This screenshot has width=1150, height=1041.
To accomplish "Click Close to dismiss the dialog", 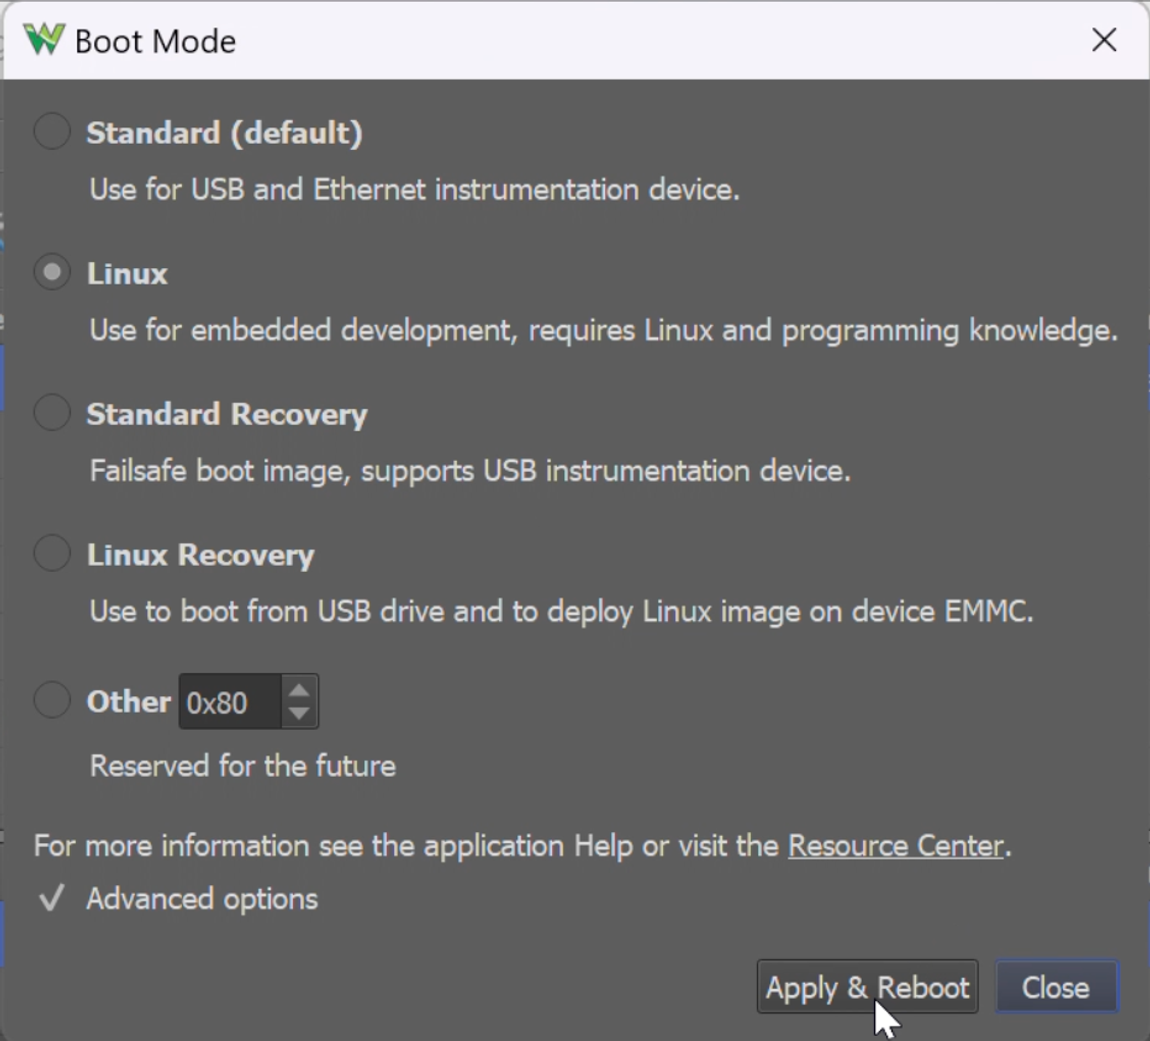I will [x=1056, y=987].
